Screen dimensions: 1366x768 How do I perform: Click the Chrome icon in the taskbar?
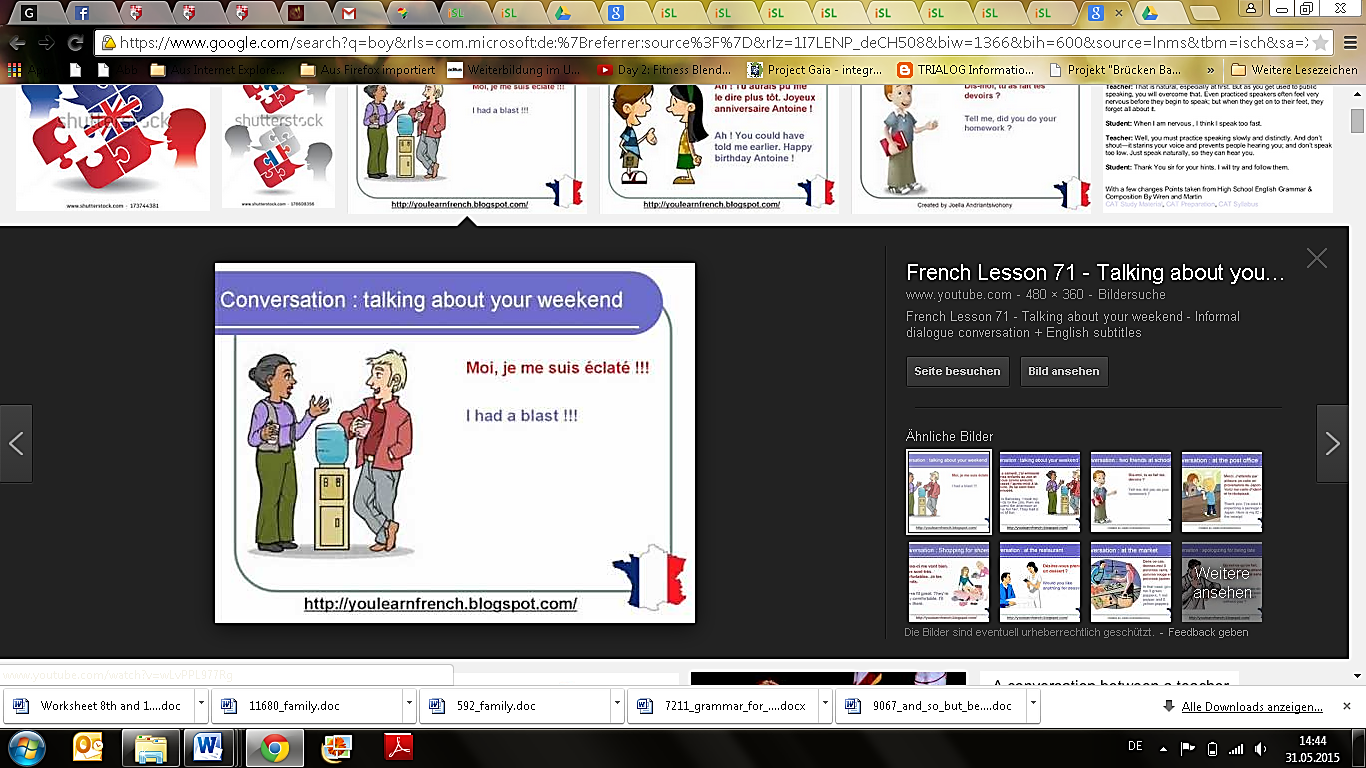275,747
